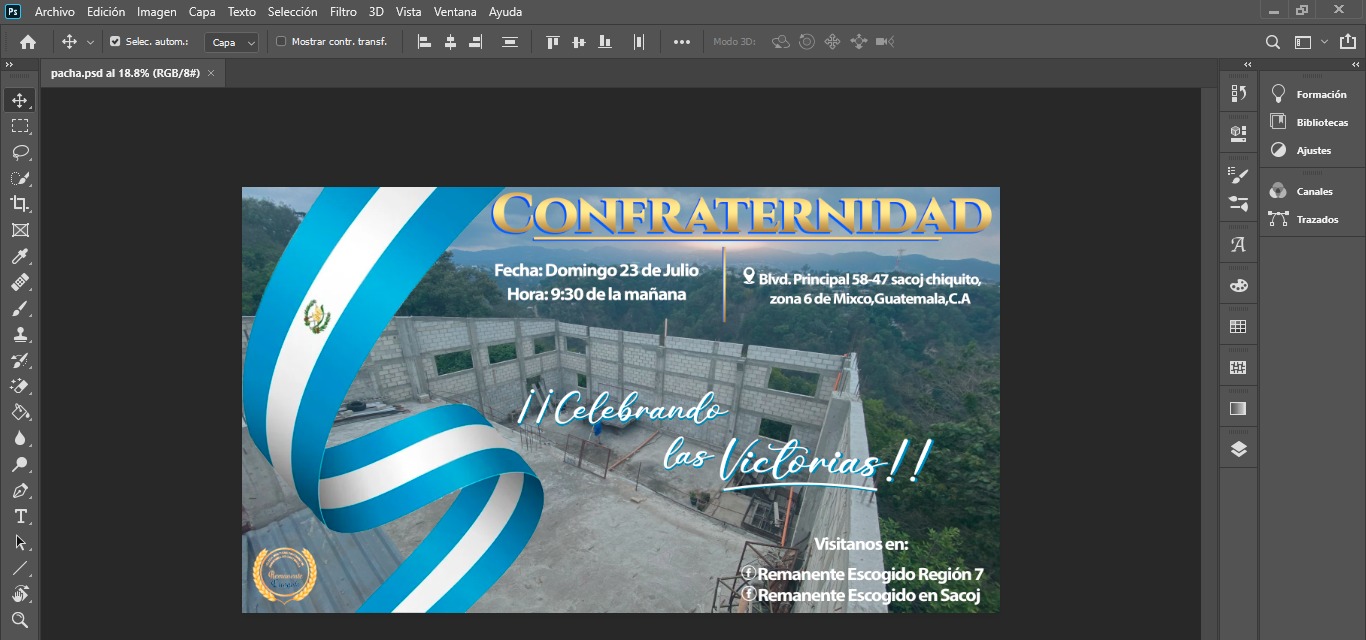Viewport: 1366px width, 640px height.
Task: Enable Mostrar contr. transf. checkbox
Action: (281, 42)
